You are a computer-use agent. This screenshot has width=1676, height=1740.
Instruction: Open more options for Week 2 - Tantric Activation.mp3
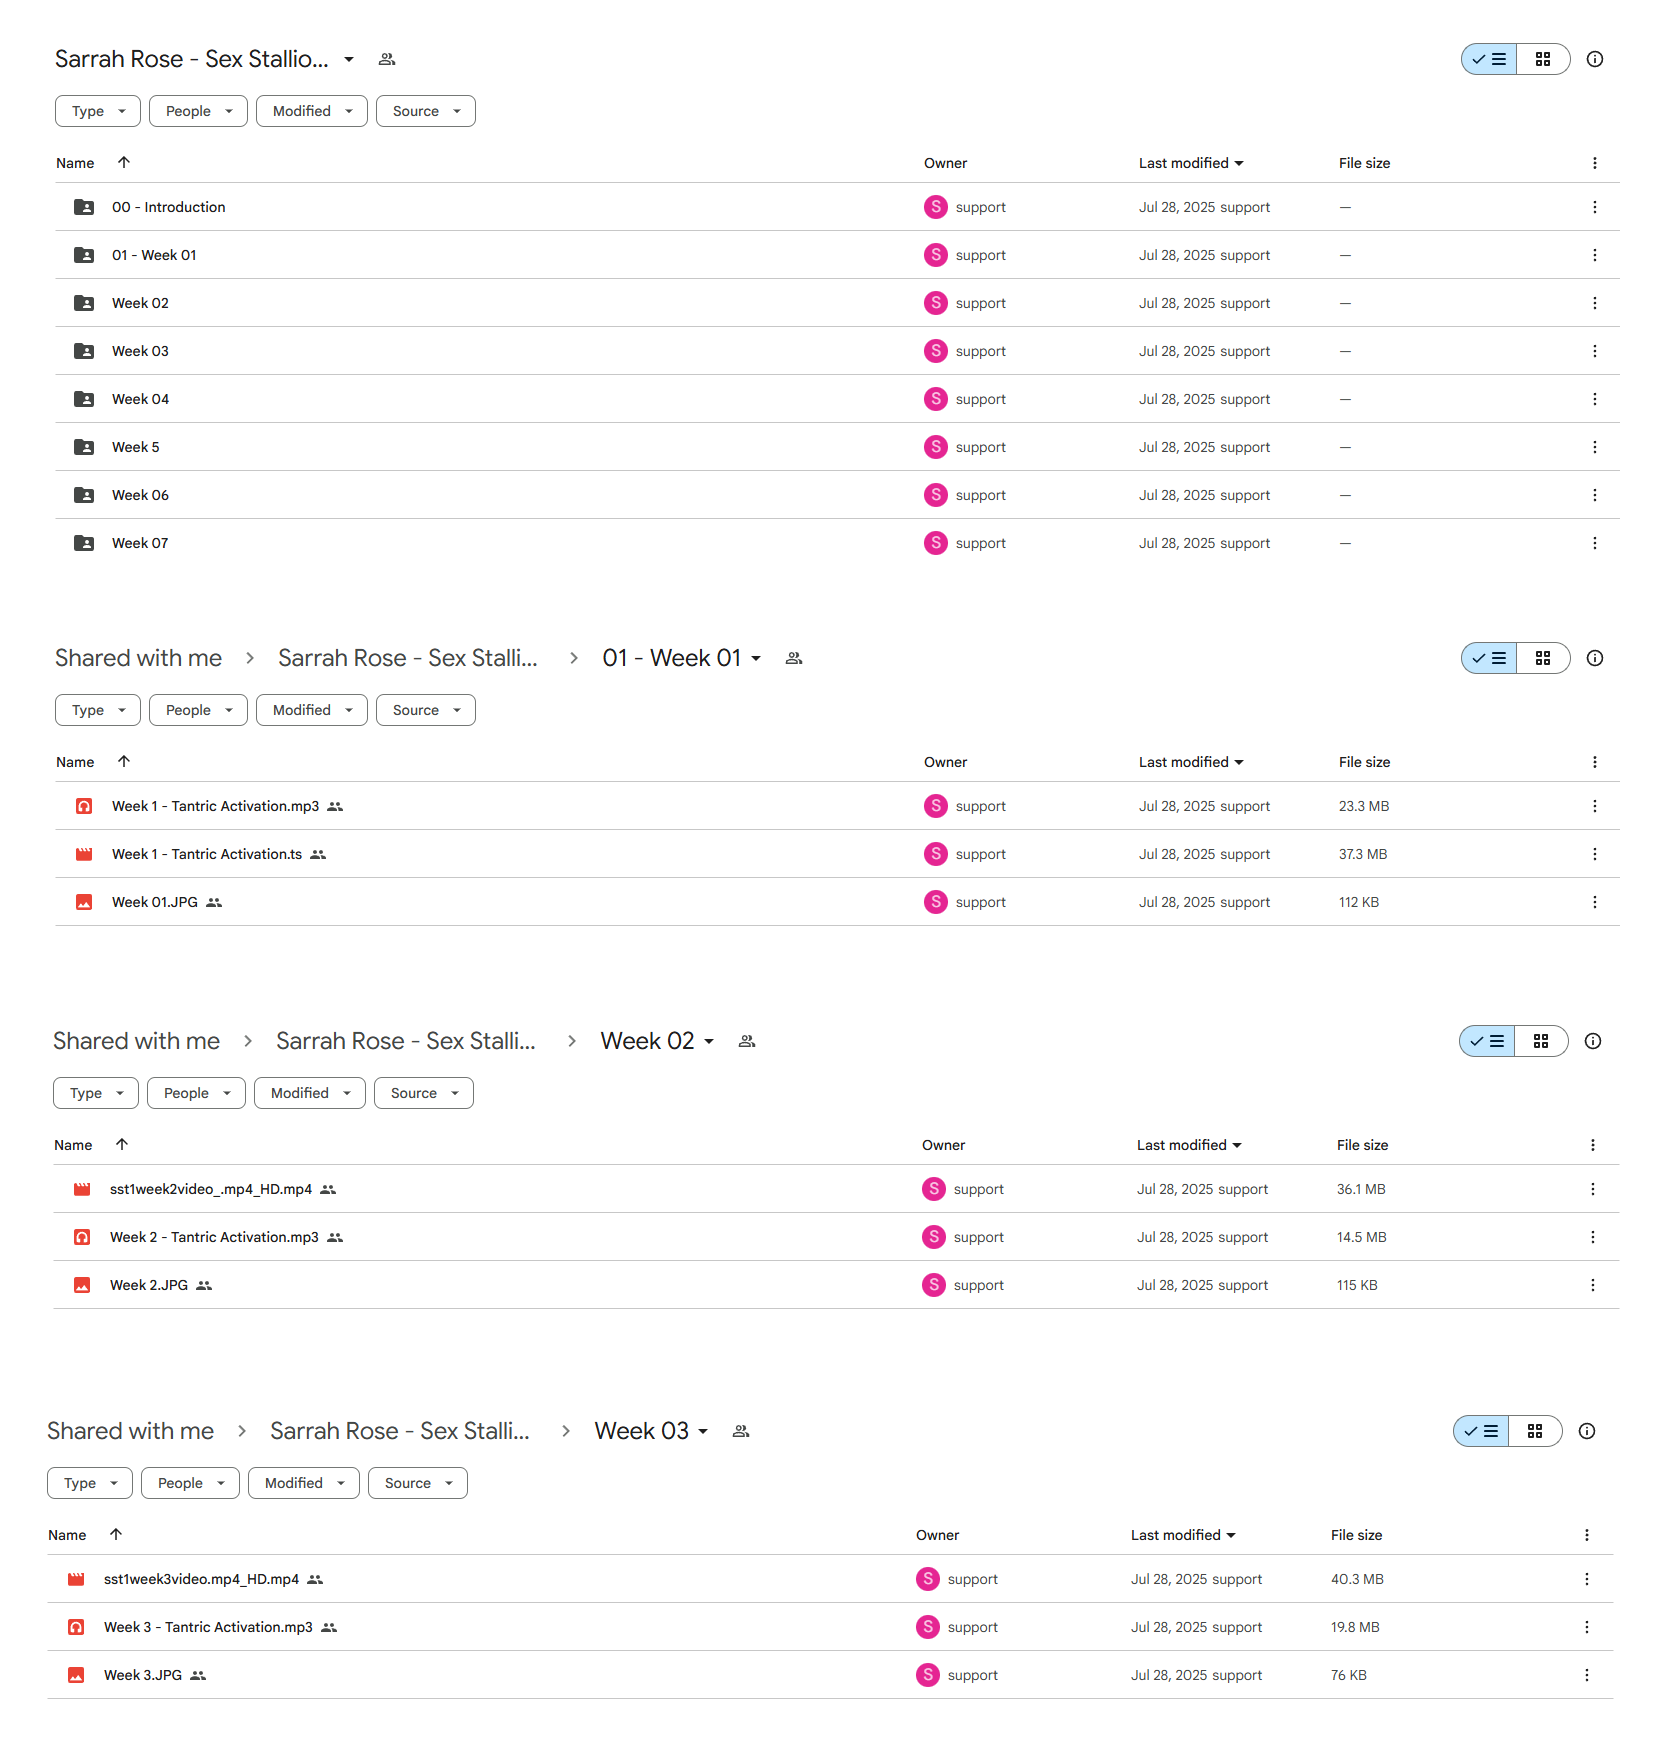pos(1592,1237)
